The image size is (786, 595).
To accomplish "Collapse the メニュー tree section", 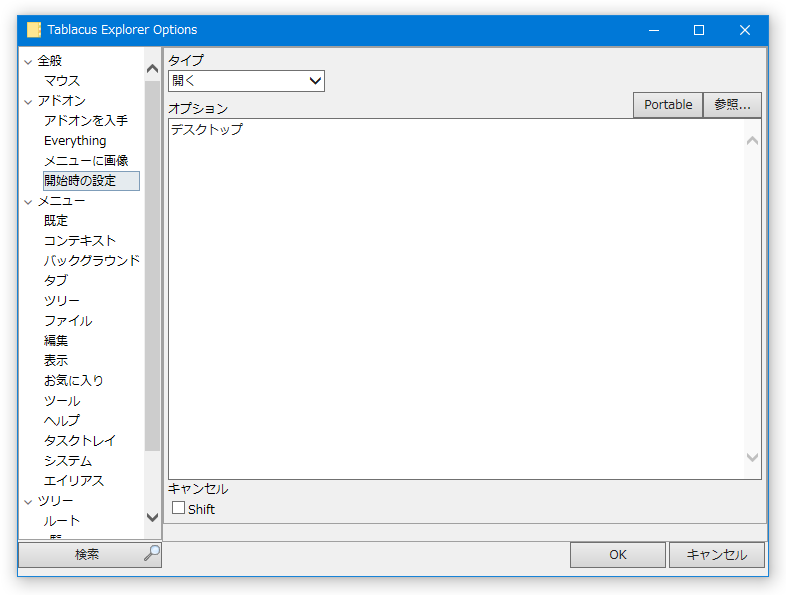I will 28,202.
